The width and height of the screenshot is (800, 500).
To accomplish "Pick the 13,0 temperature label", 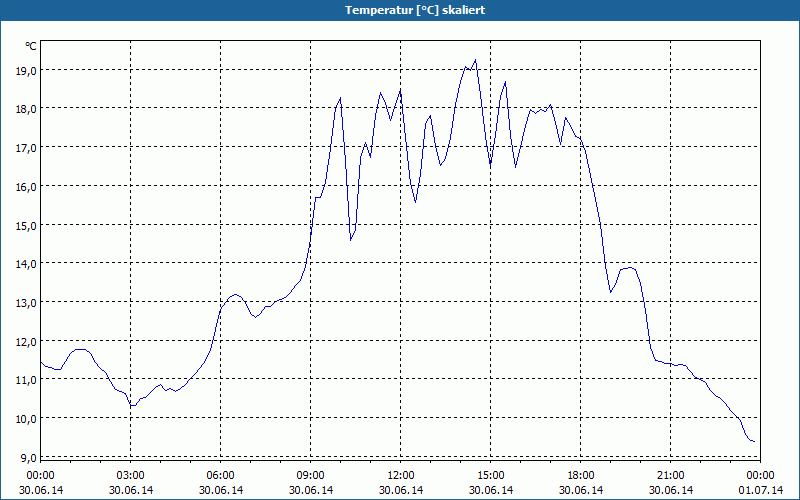I will coord(26,303).
